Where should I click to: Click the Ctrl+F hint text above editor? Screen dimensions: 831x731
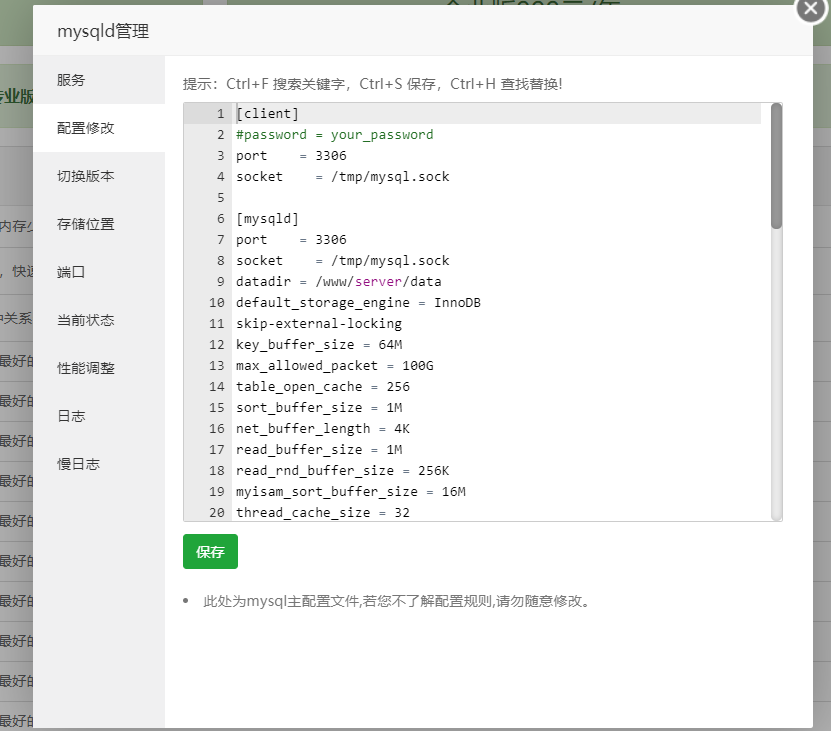coord(373,84)
